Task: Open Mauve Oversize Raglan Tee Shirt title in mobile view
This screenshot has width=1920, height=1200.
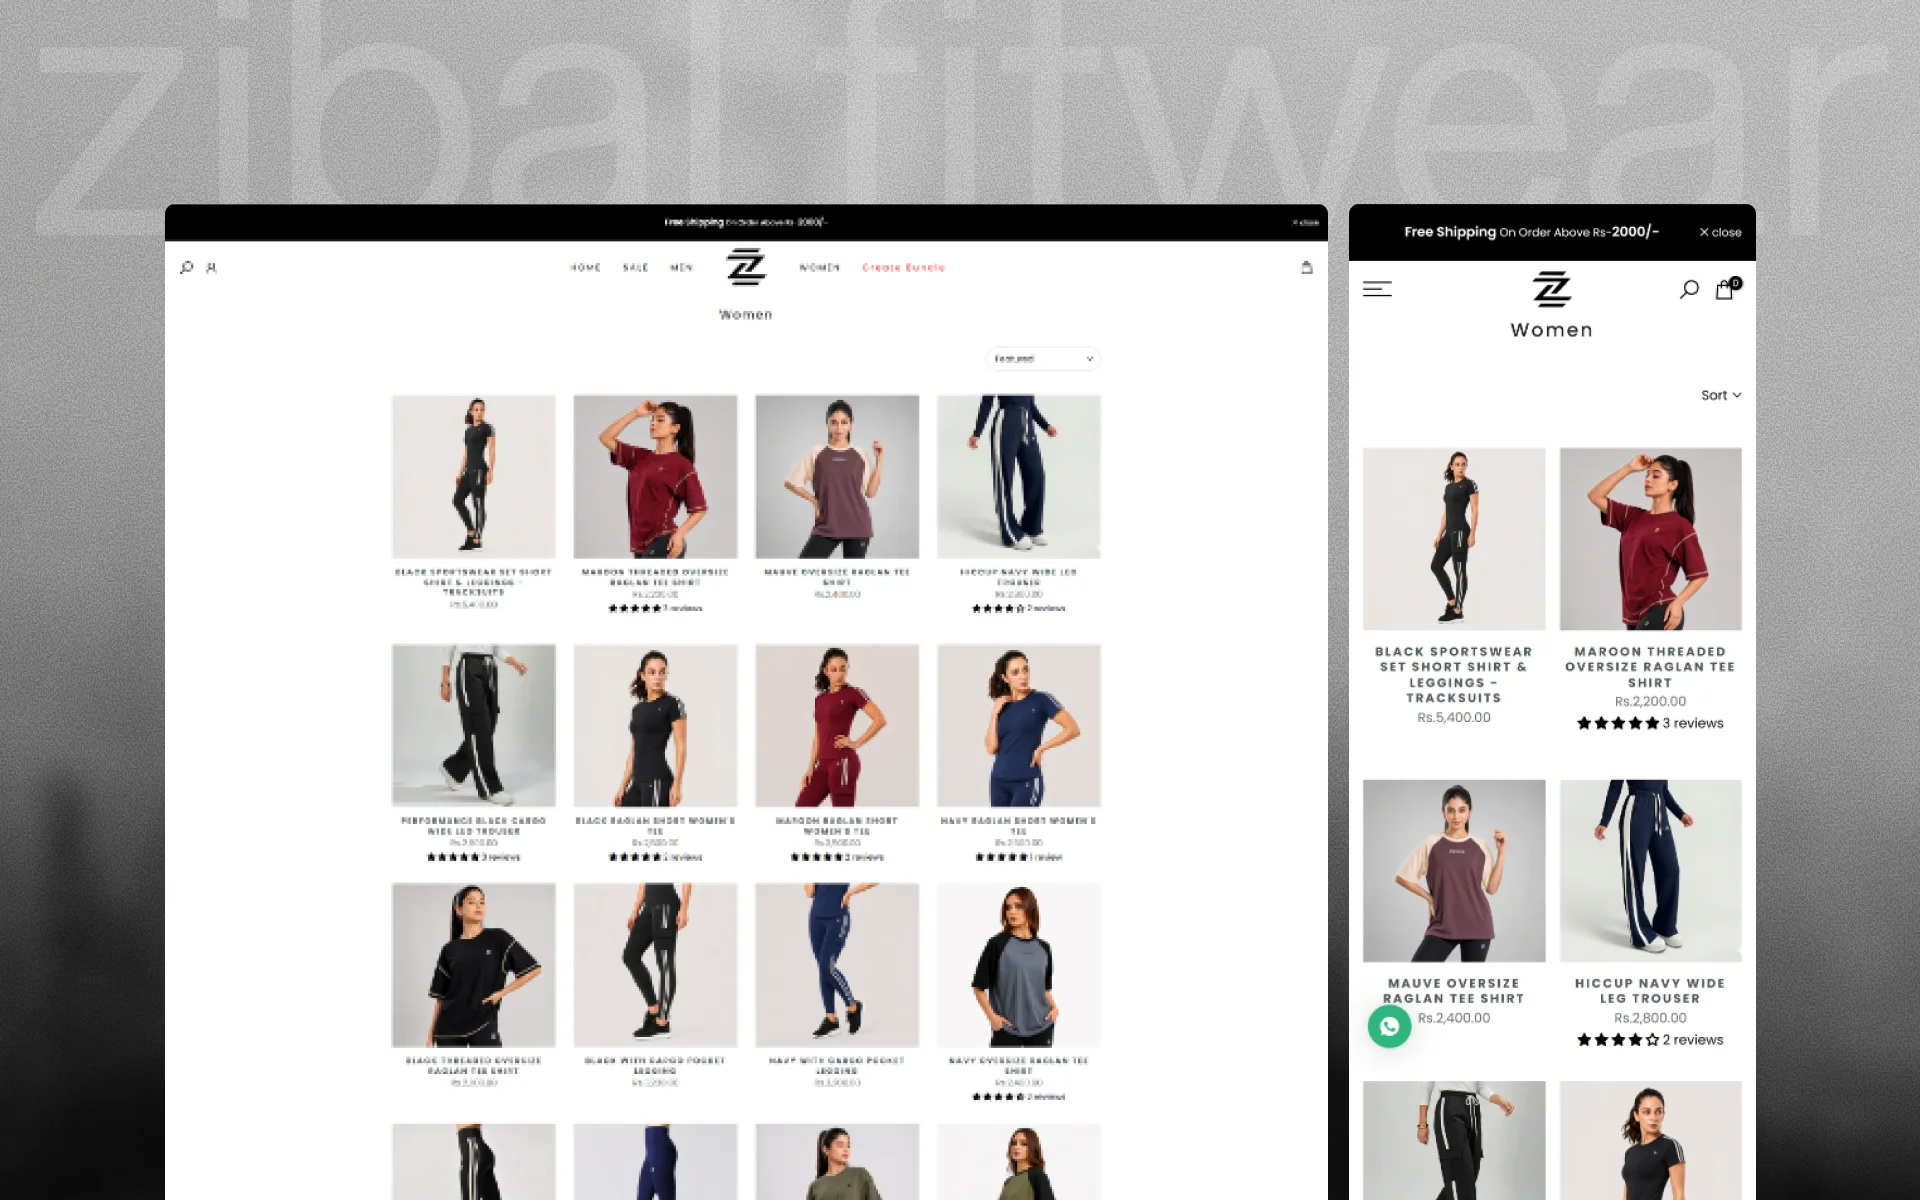Action: pyautogui.click(x=1454, y=991)
